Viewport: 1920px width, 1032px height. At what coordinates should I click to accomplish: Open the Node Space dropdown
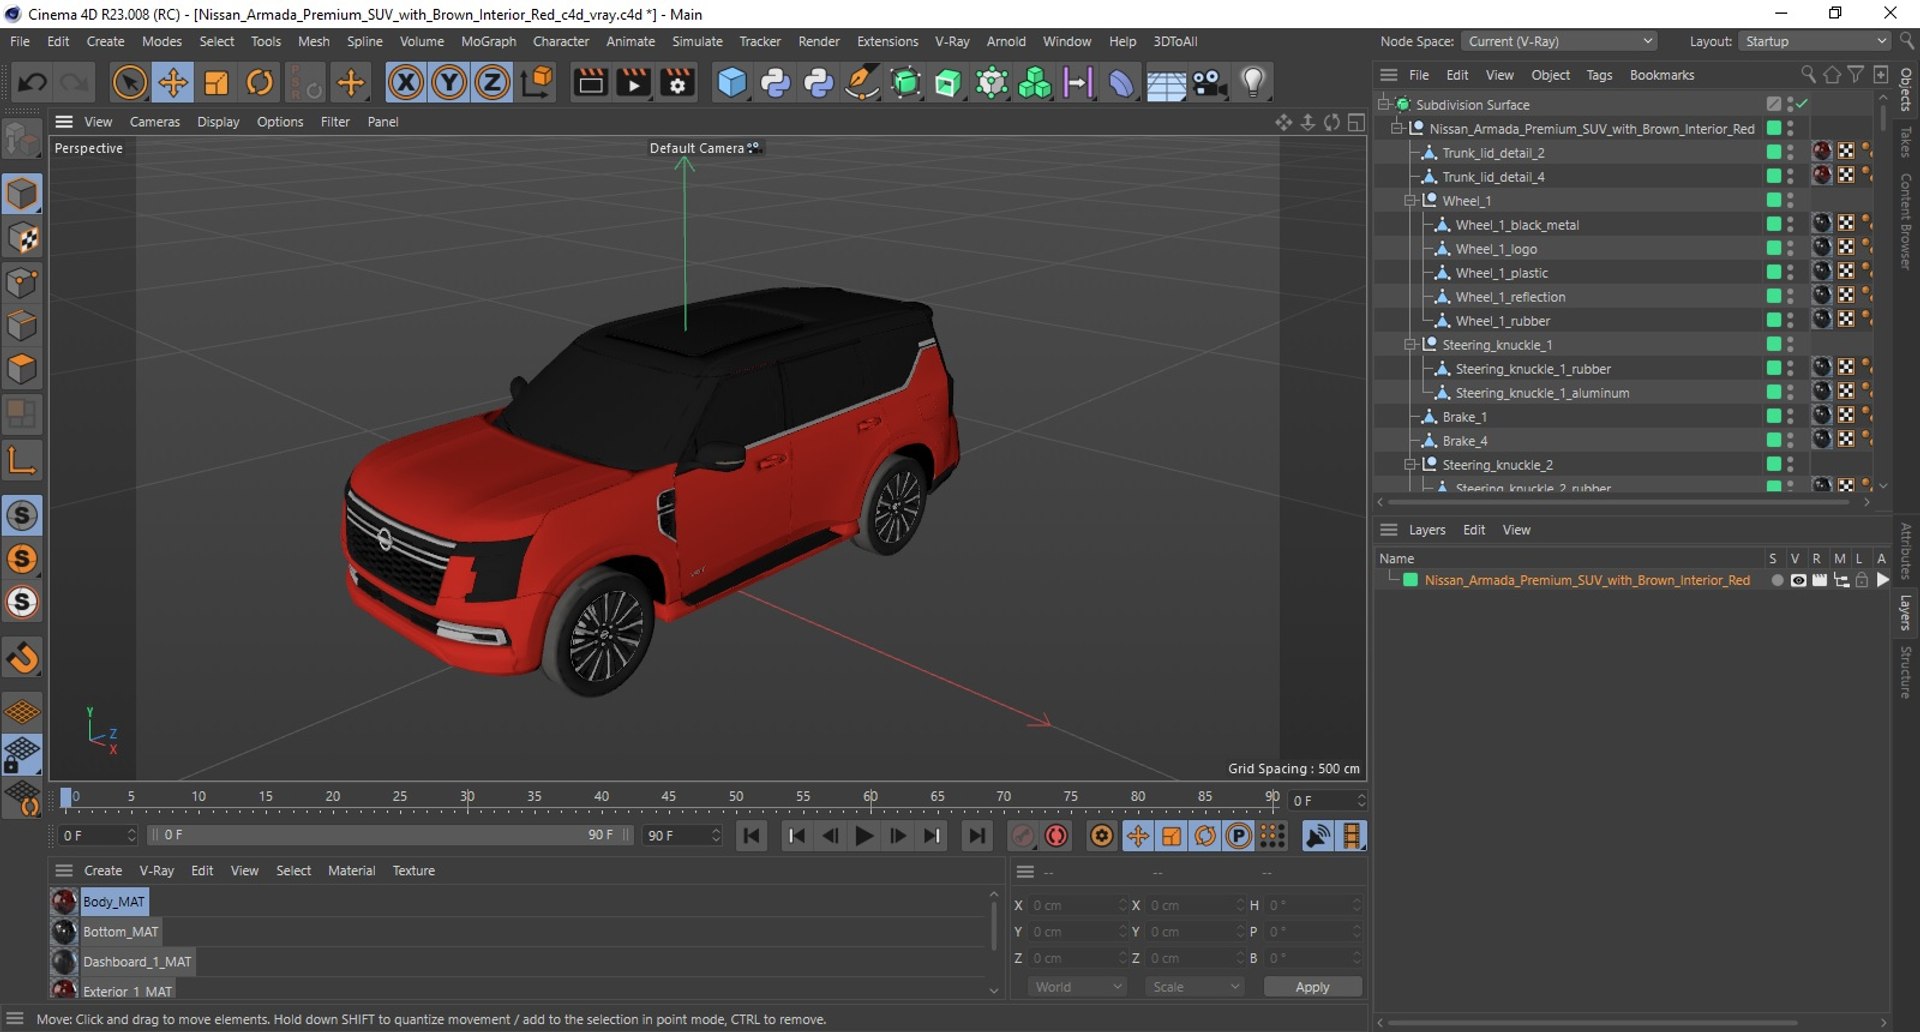(1559, 41)
